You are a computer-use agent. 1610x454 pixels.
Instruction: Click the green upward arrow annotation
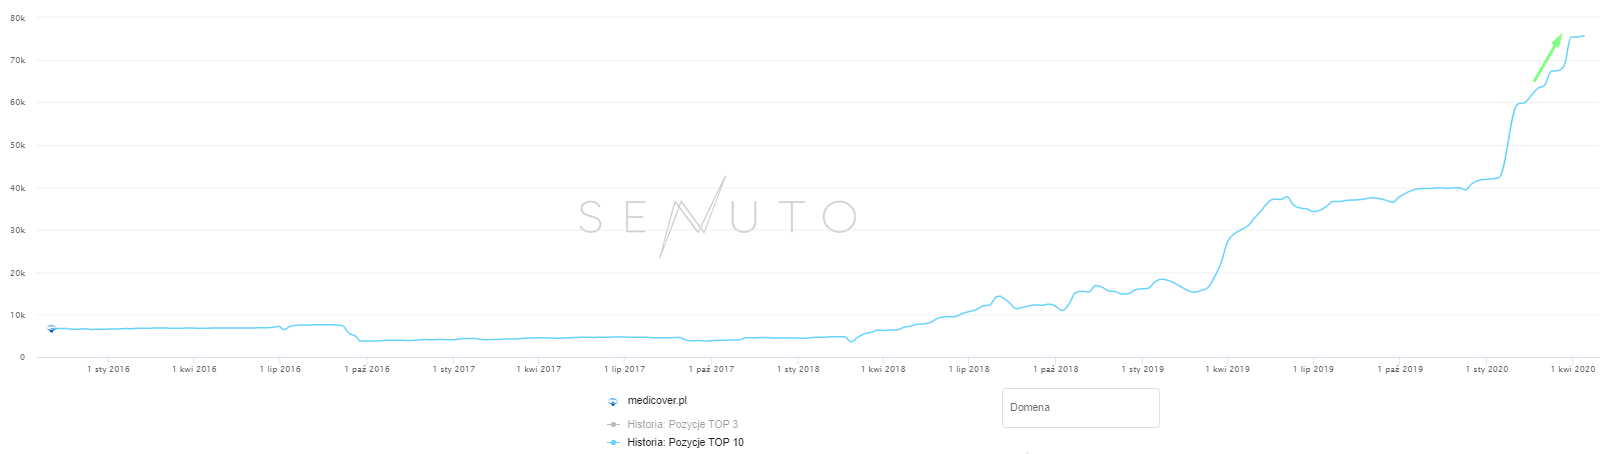point(1547,58)
